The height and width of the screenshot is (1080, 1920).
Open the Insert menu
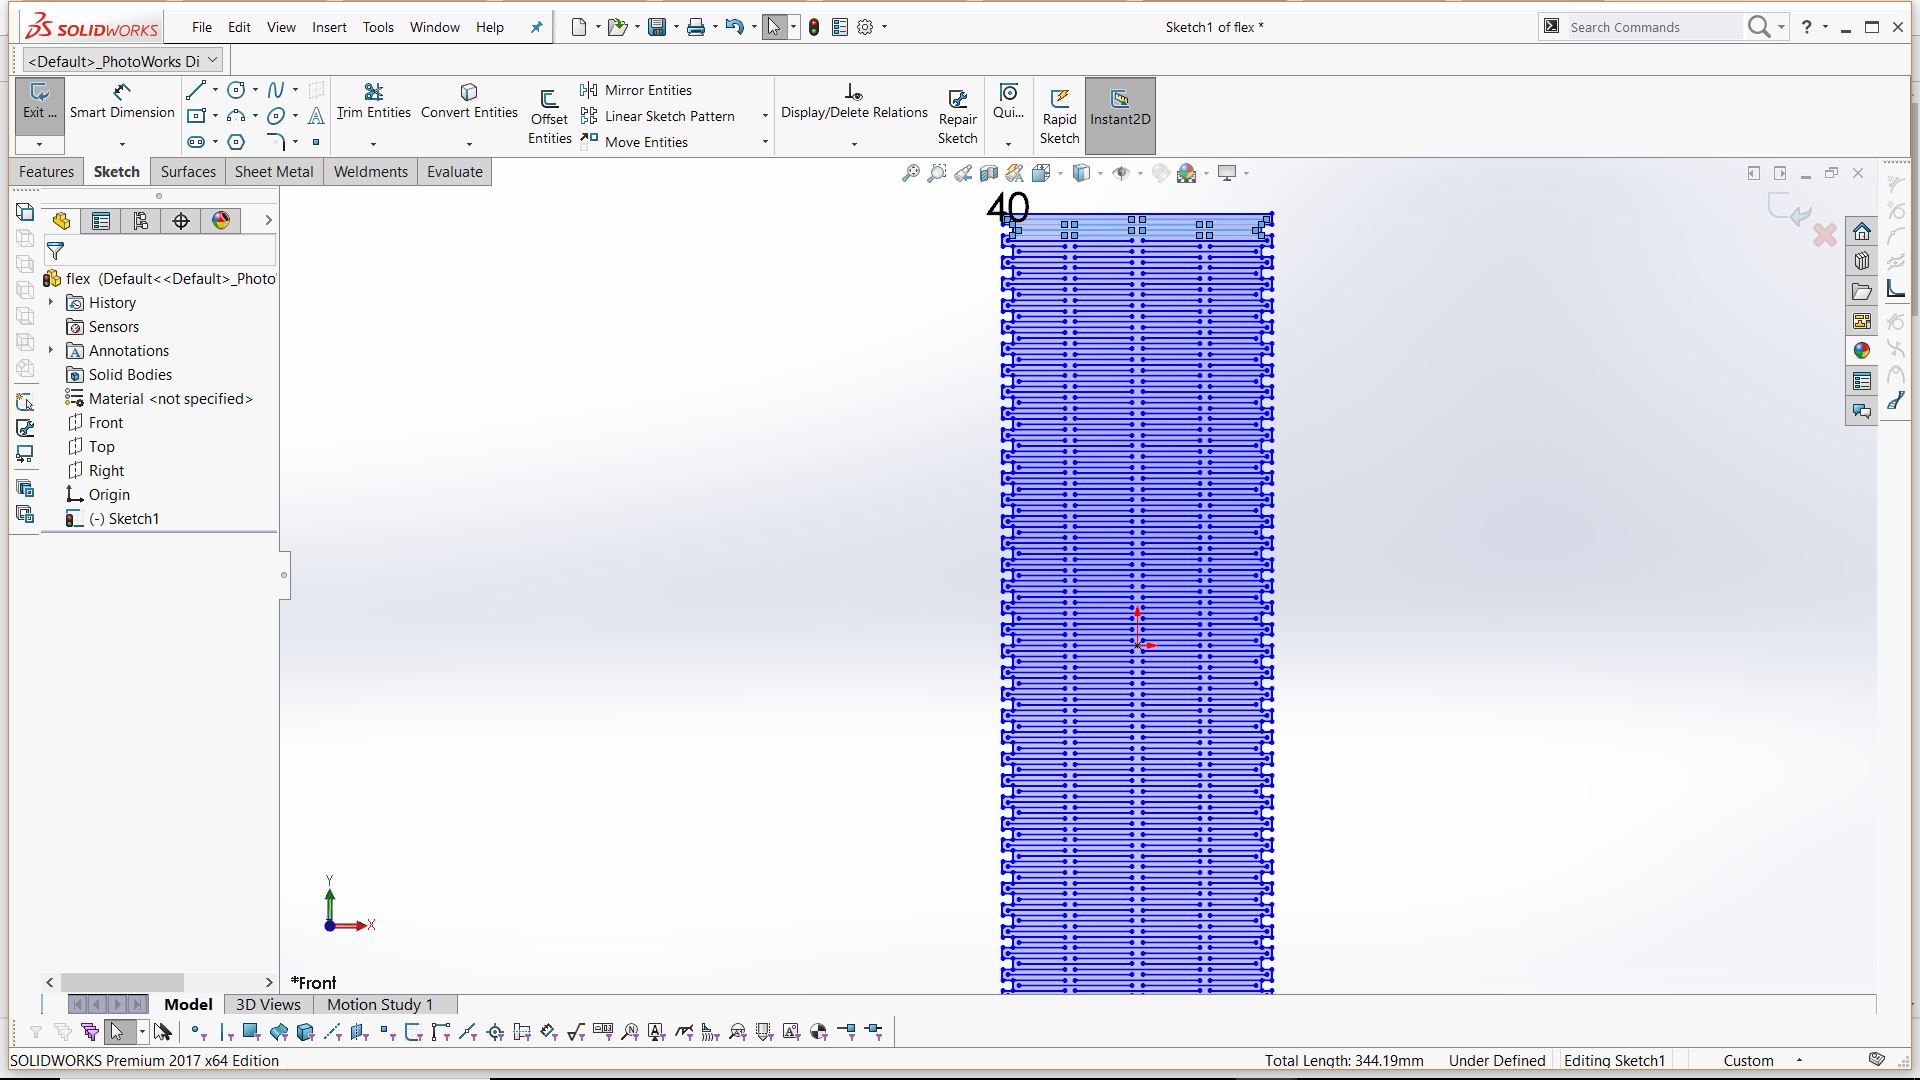pyautogui.click(x=329, y=27)
